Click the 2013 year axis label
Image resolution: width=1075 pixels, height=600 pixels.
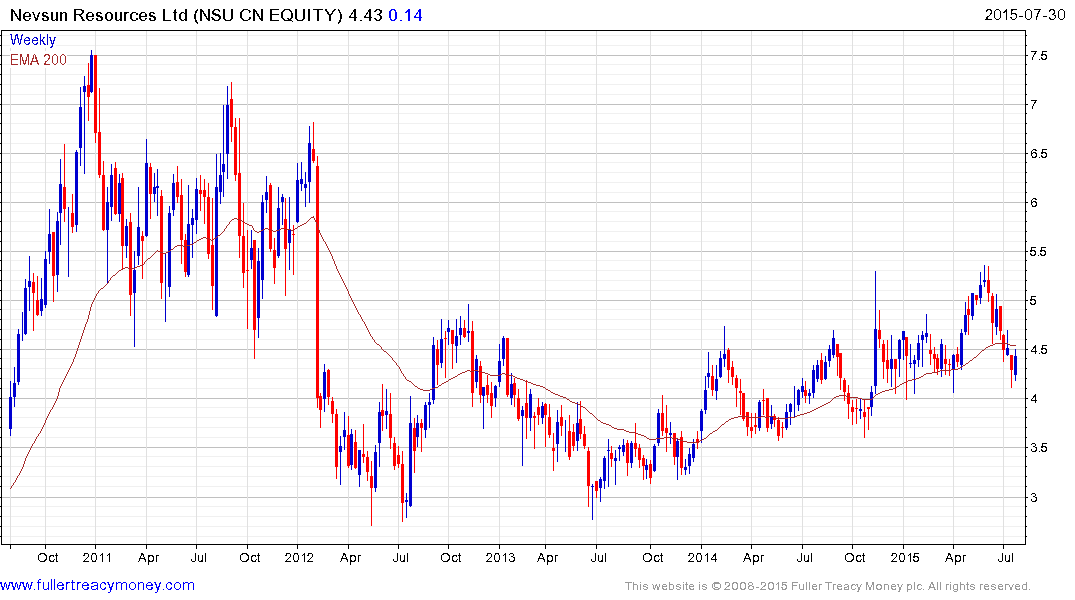coord(500,557)
